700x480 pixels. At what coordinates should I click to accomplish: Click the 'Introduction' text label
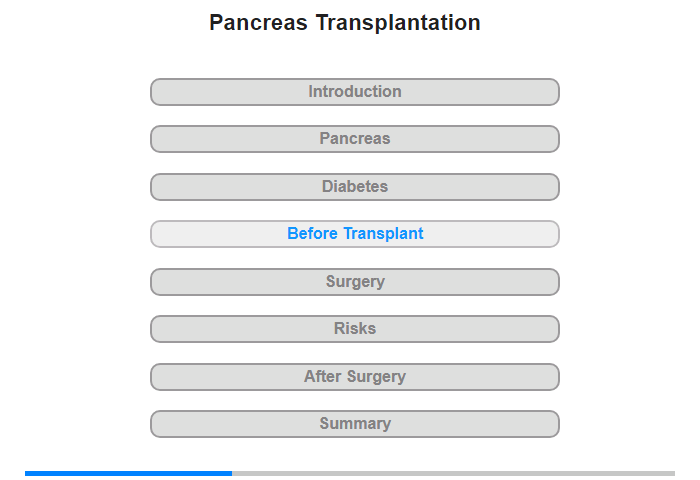(x=355, y=92)
